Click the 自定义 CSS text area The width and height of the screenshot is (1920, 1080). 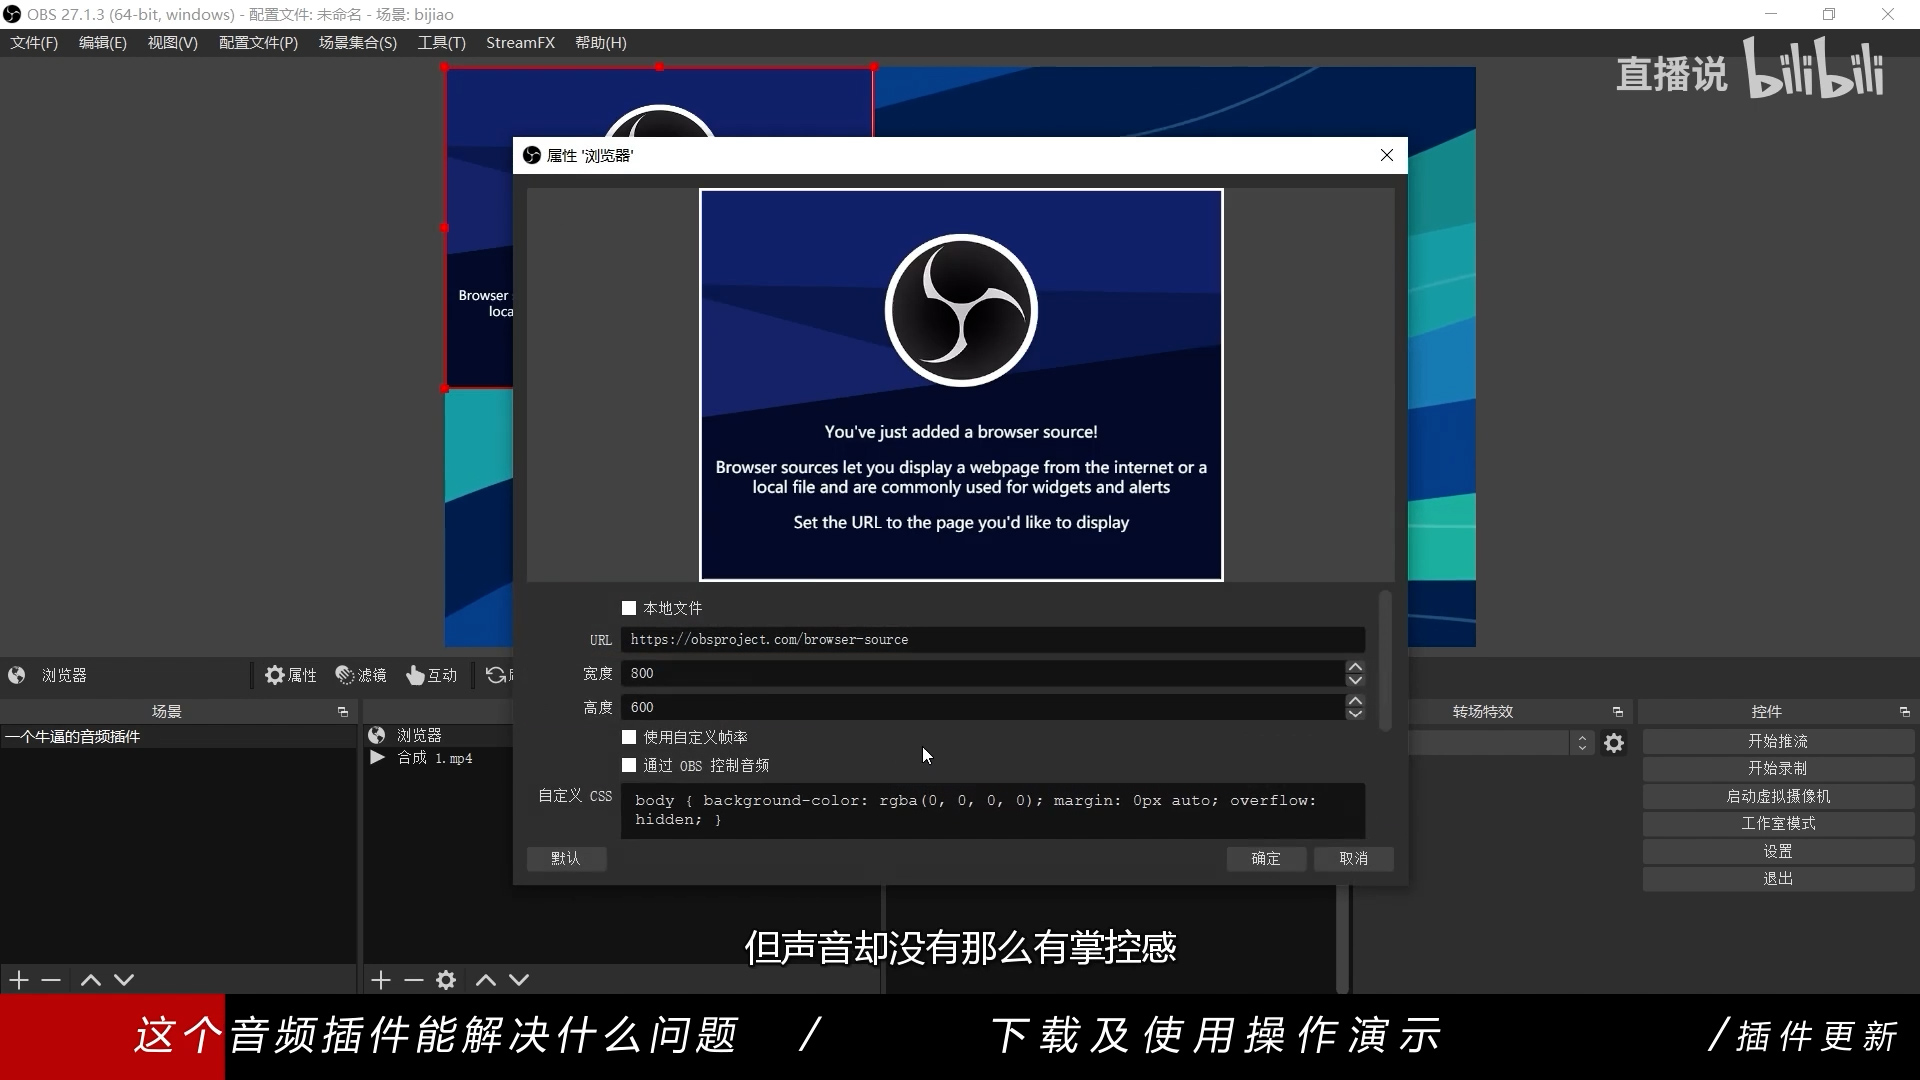pos(992,810)
